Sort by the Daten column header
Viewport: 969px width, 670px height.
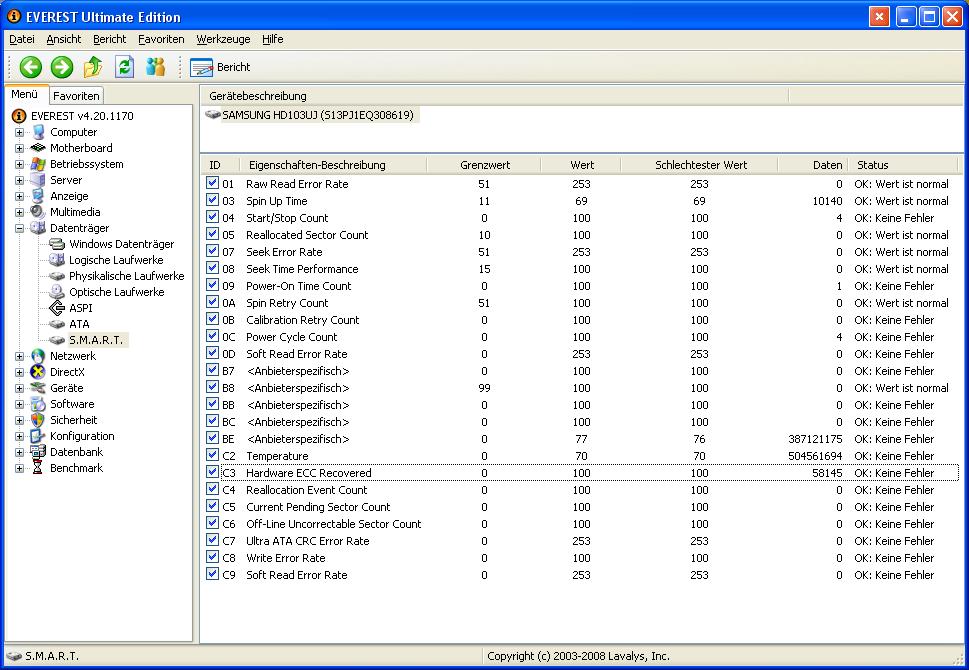click(x=813, y=165)
